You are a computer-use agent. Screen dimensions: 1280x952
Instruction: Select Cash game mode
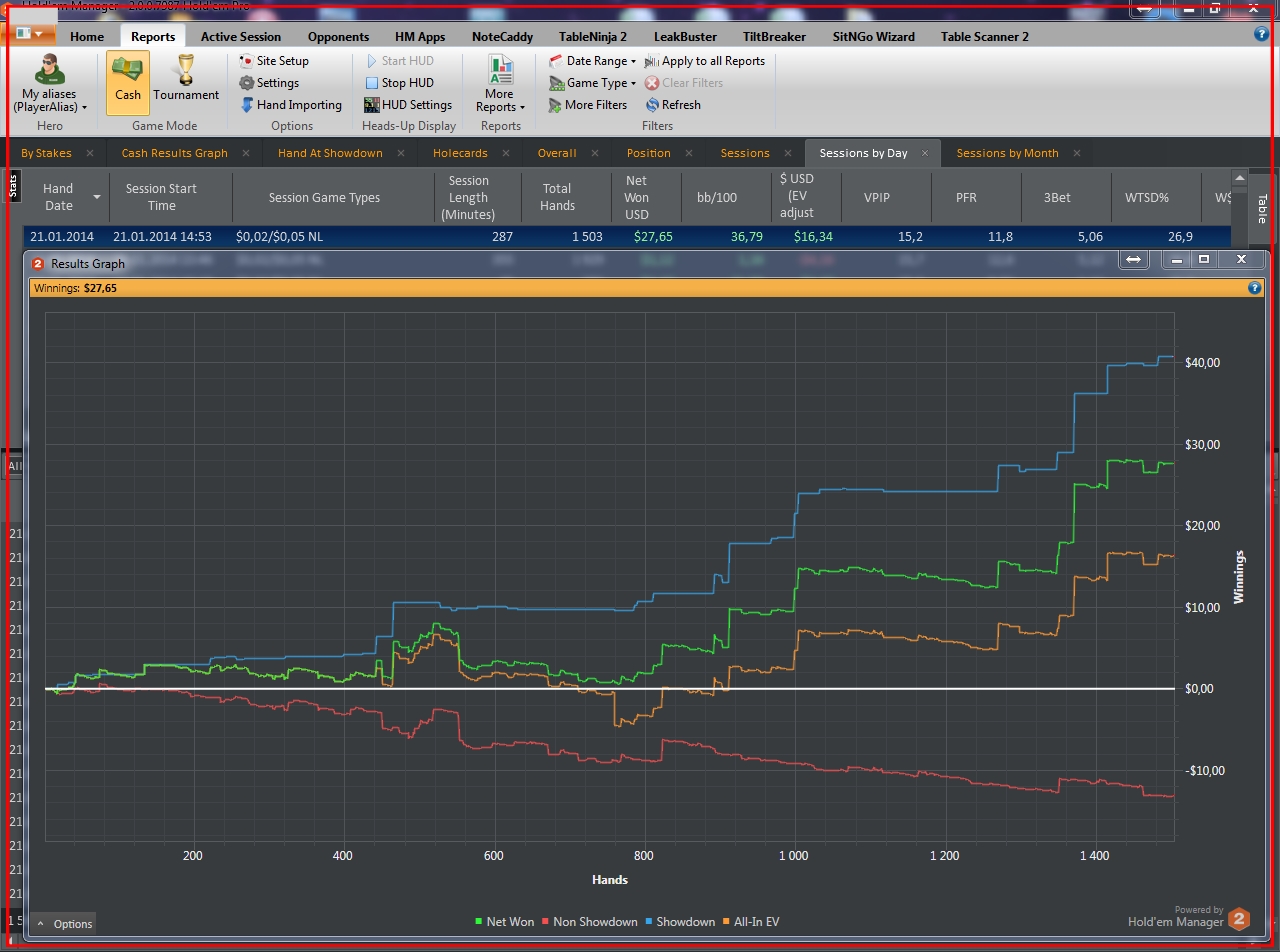pyautogui.click(x=128, y=83)
